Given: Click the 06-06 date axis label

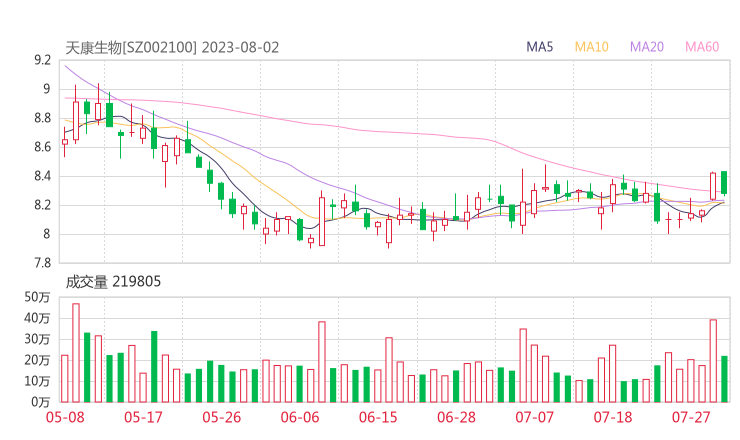Looking at the screenshot, I should tap(300, 417).
